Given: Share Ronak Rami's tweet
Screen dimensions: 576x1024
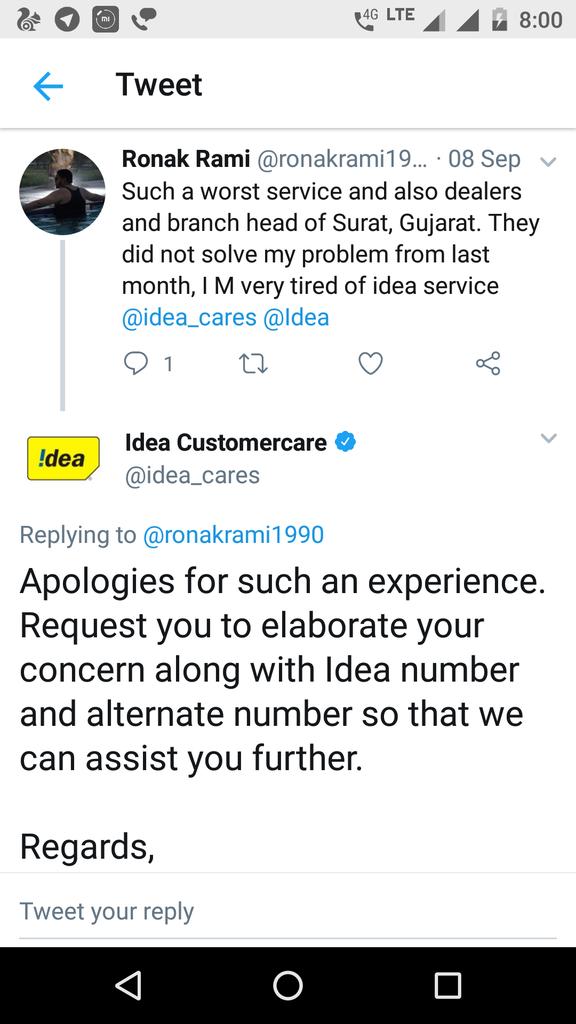Looking at the screenshot, I should click(x=488, y=363).
